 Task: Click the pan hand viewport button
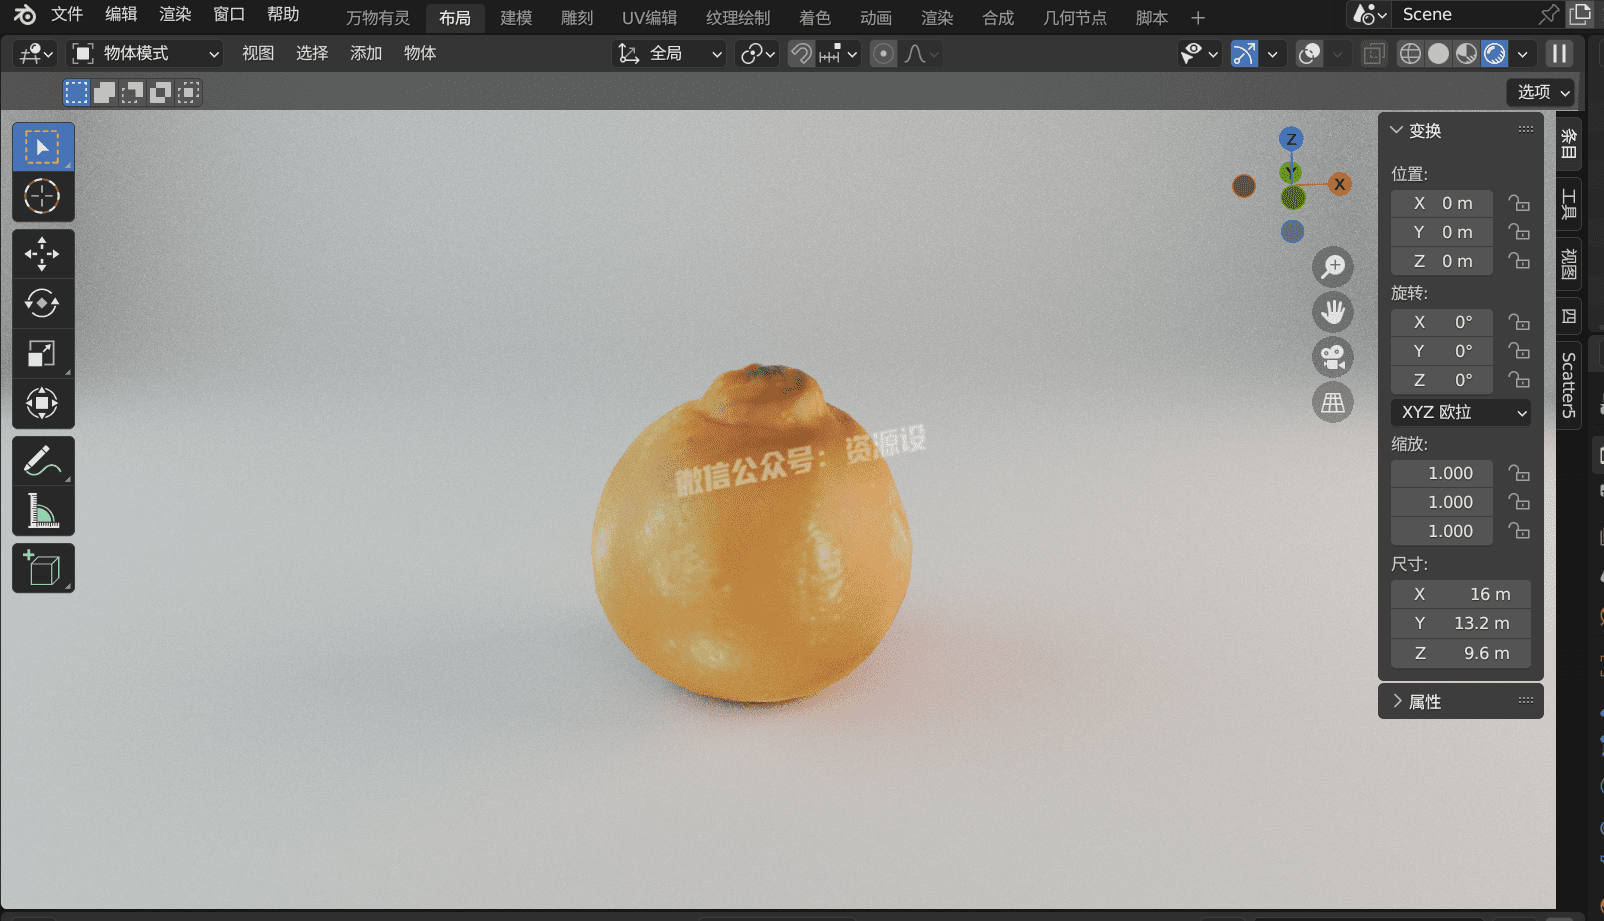(1333, 312)
